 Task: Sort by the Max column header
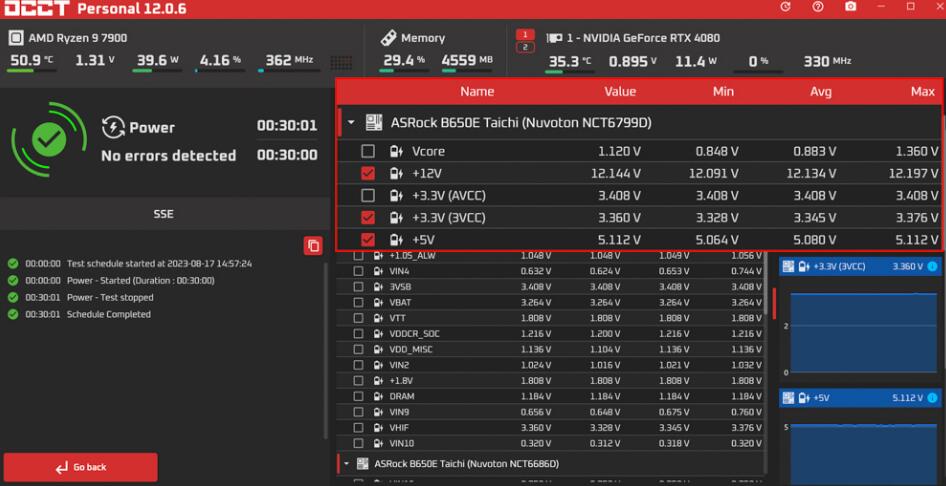pyautogui.click(x=922, y=92)
